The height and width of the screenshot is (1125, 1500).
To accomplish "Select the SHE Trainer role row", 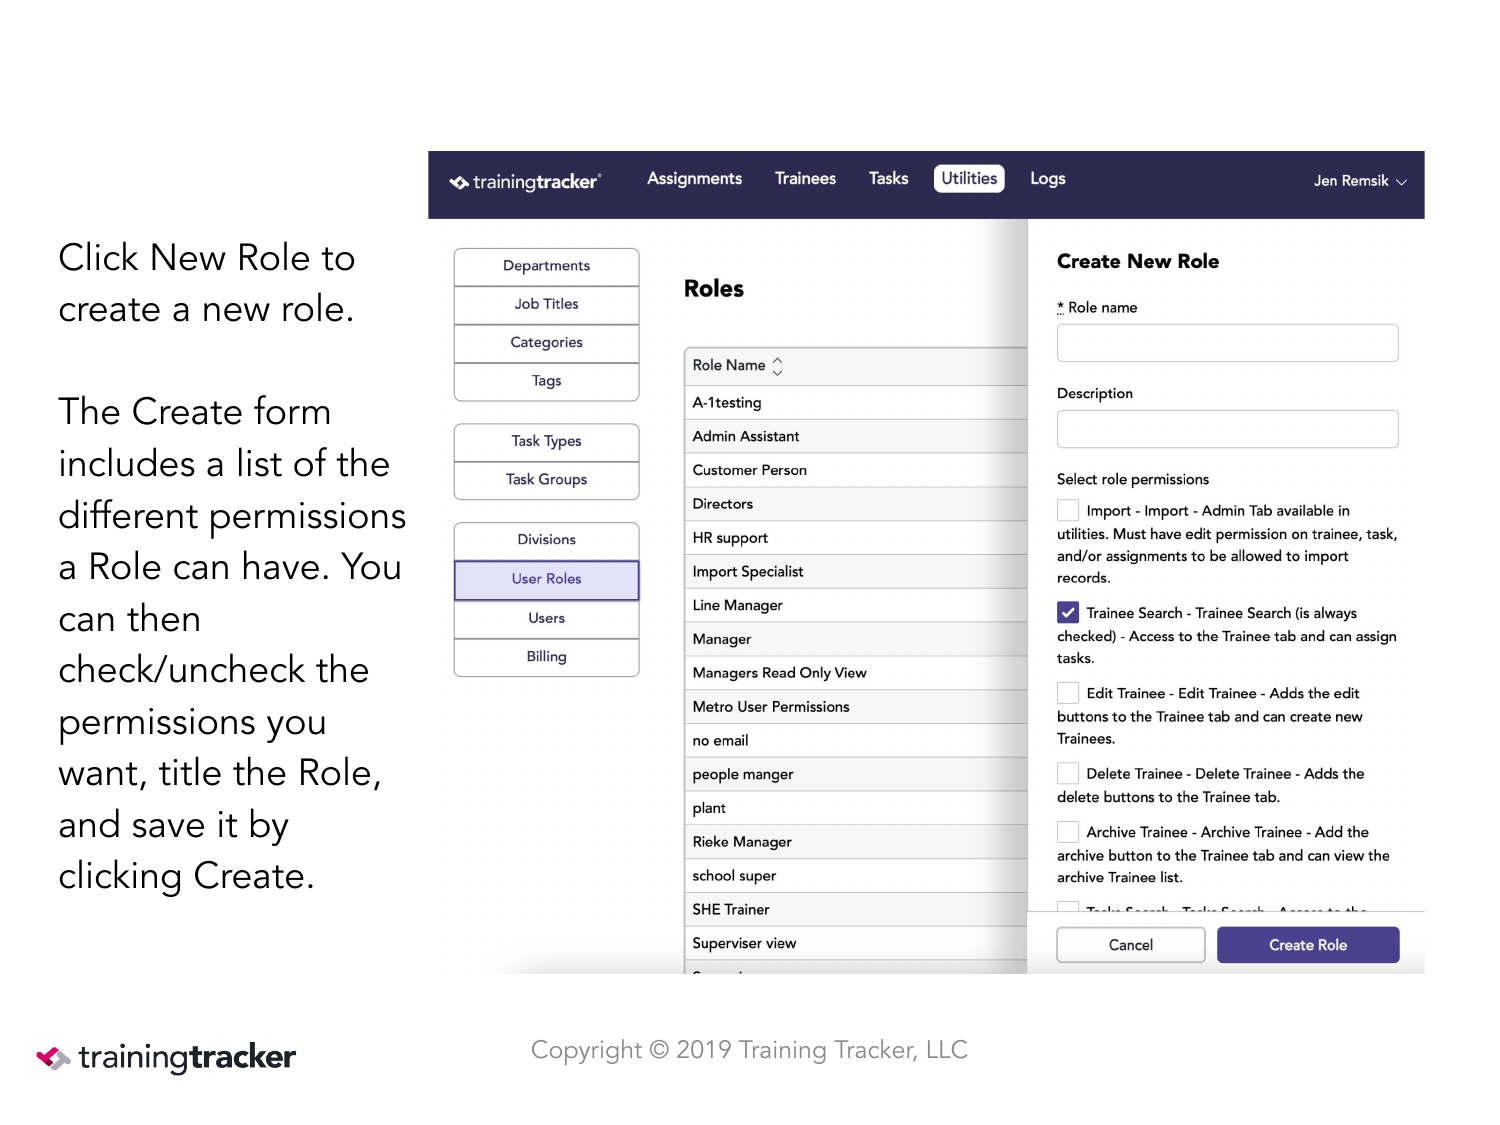I will pyautogui.click(x=856, y=910).
